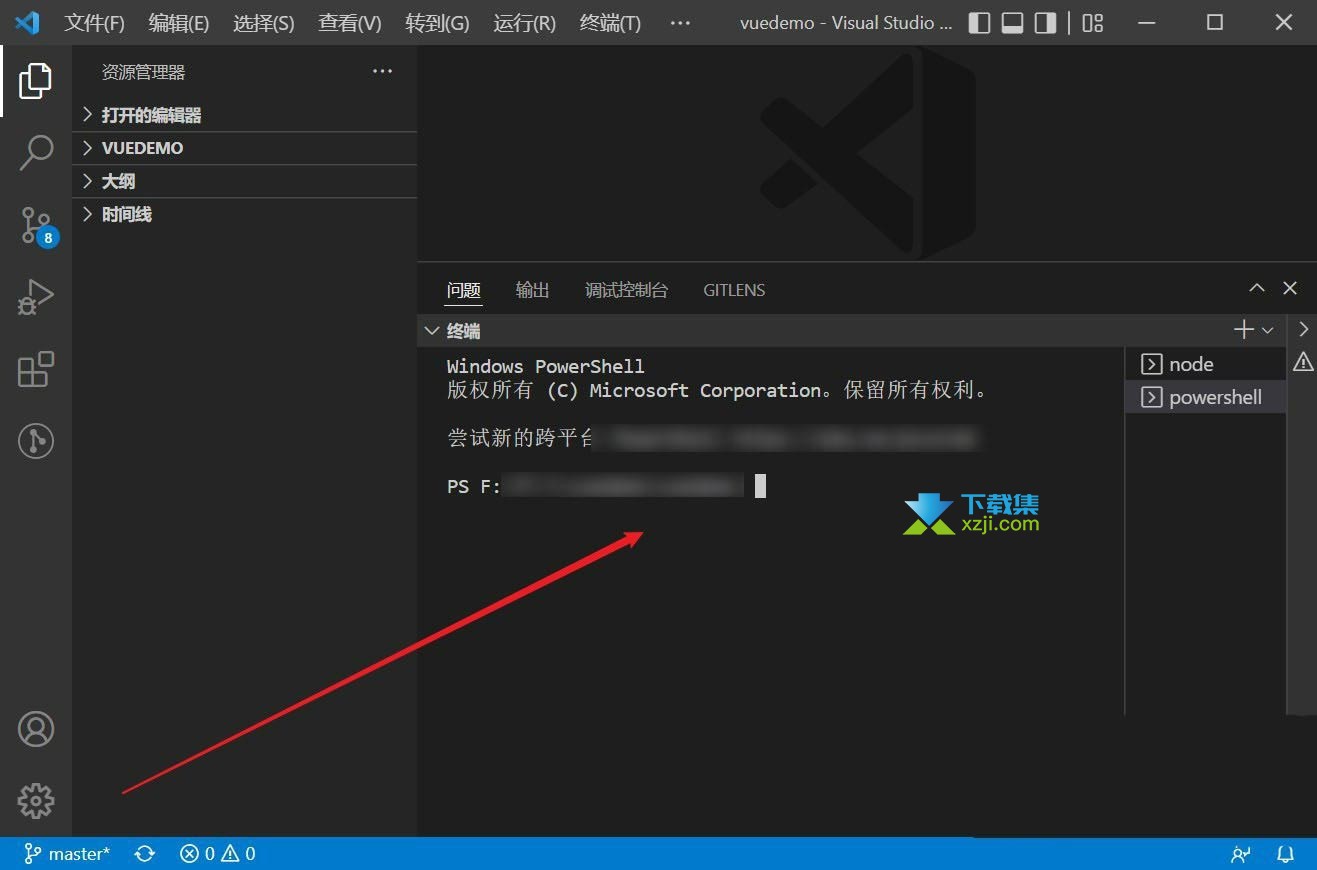Click the warning triangle icon beside terminal list
Screen dimensions: 1317x870
click(1303, 362)
